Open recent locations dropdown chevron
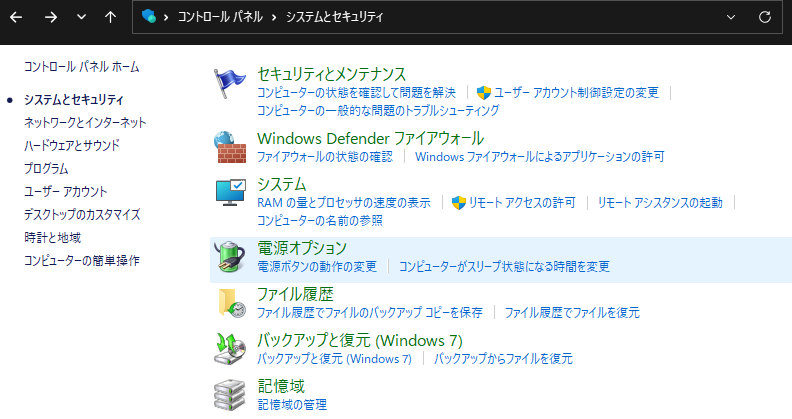This screenshot has width=792, height=419. point(81,17)
